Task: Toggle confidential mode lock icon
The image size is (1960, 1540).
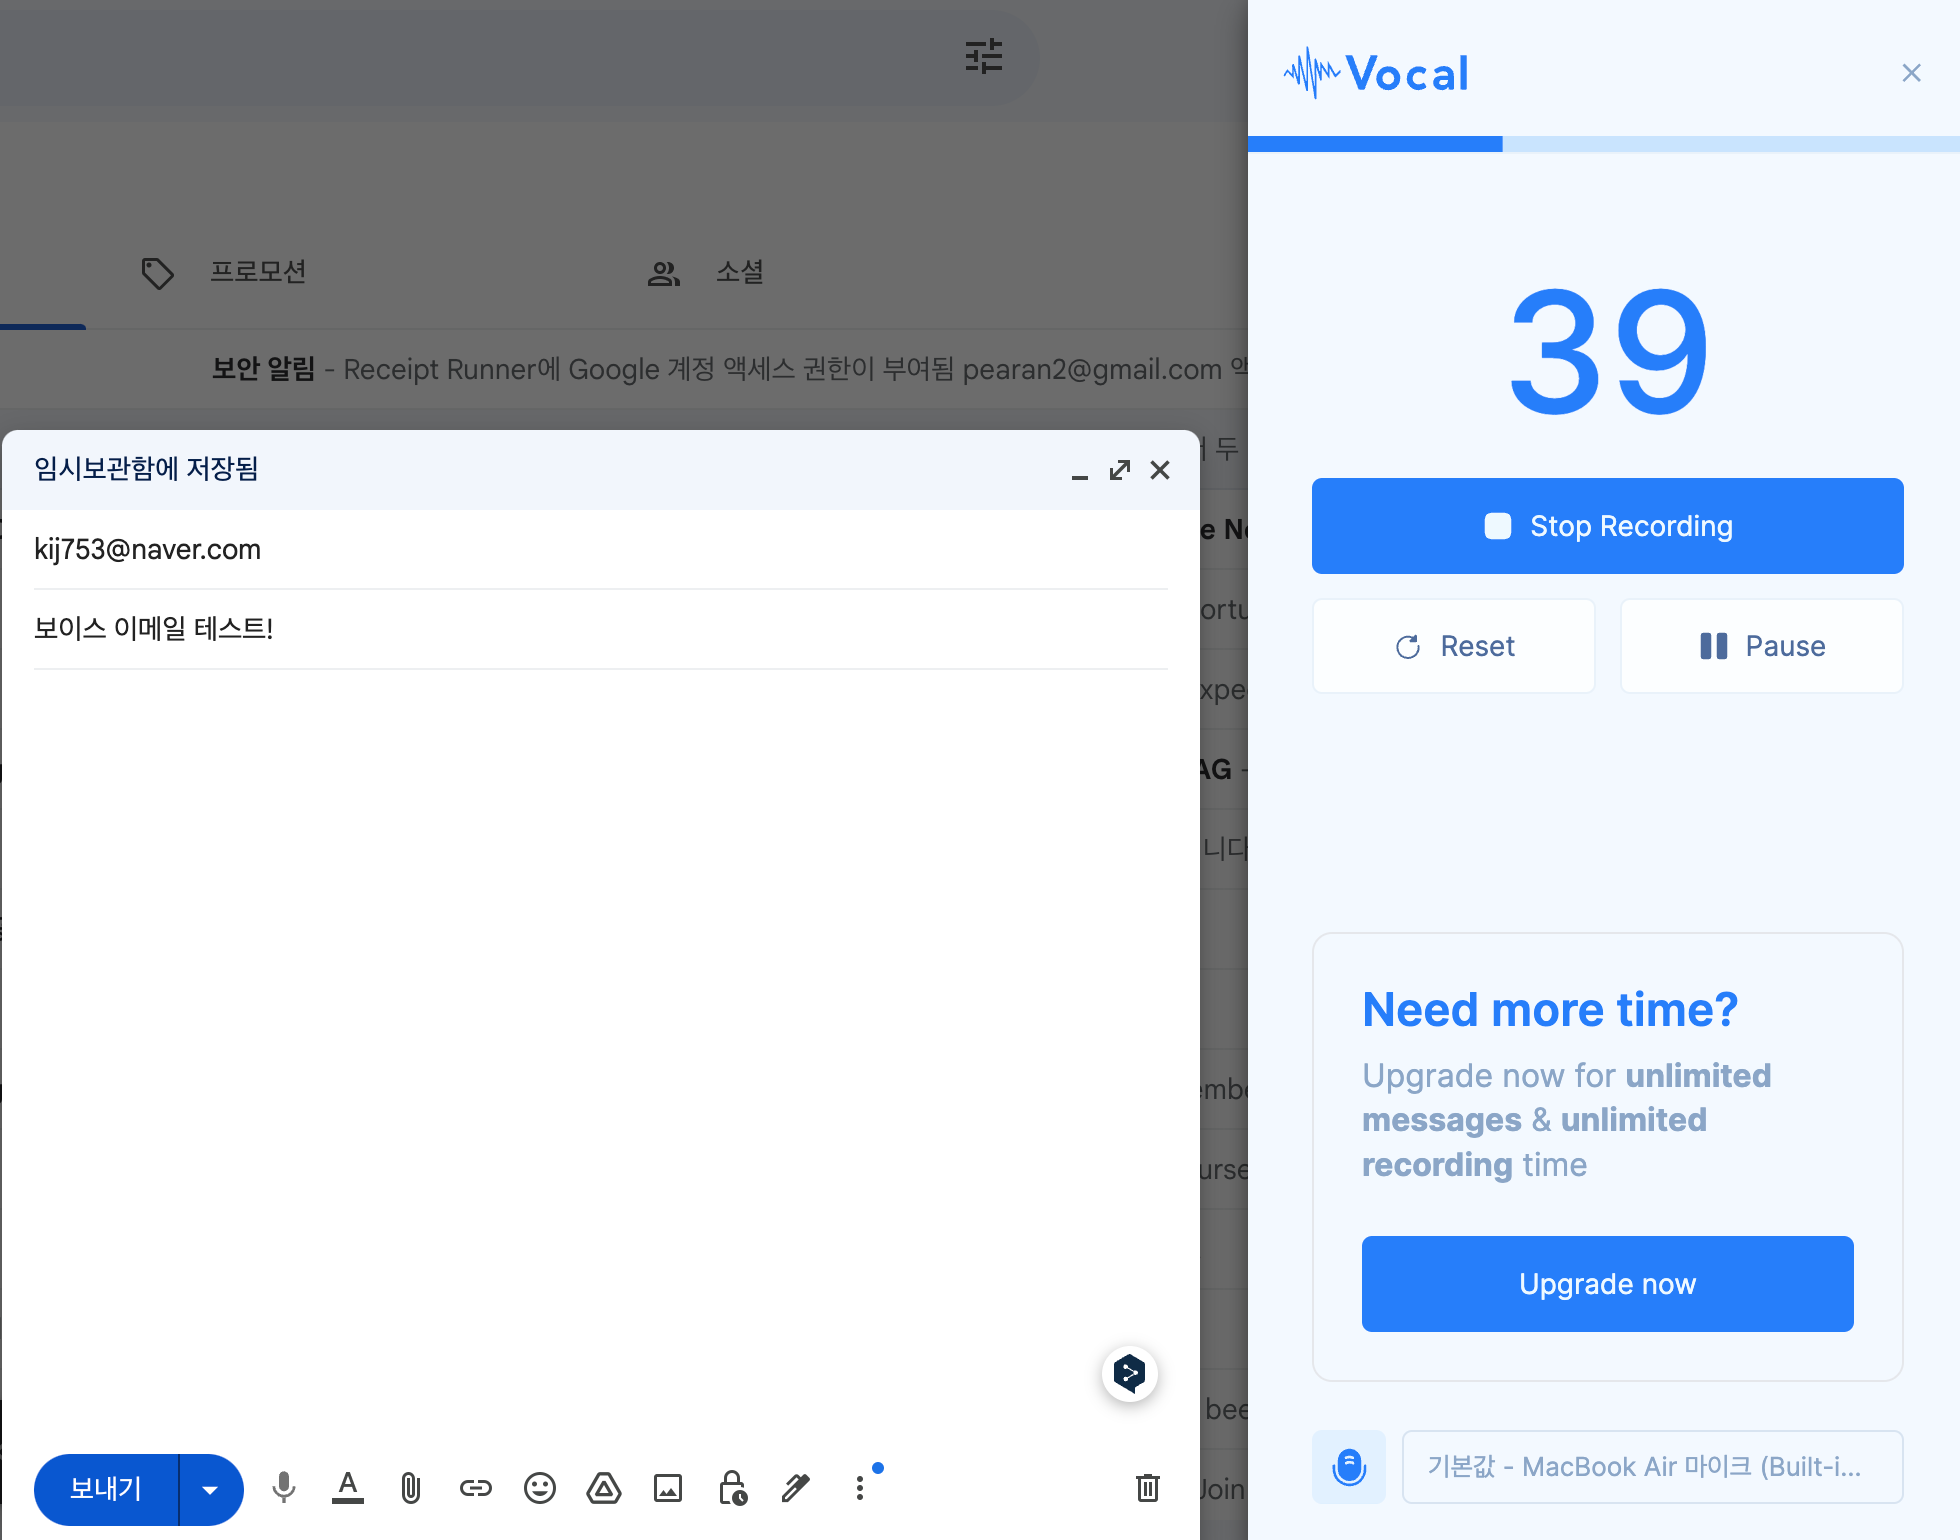Action: (x=733, y=1488)
